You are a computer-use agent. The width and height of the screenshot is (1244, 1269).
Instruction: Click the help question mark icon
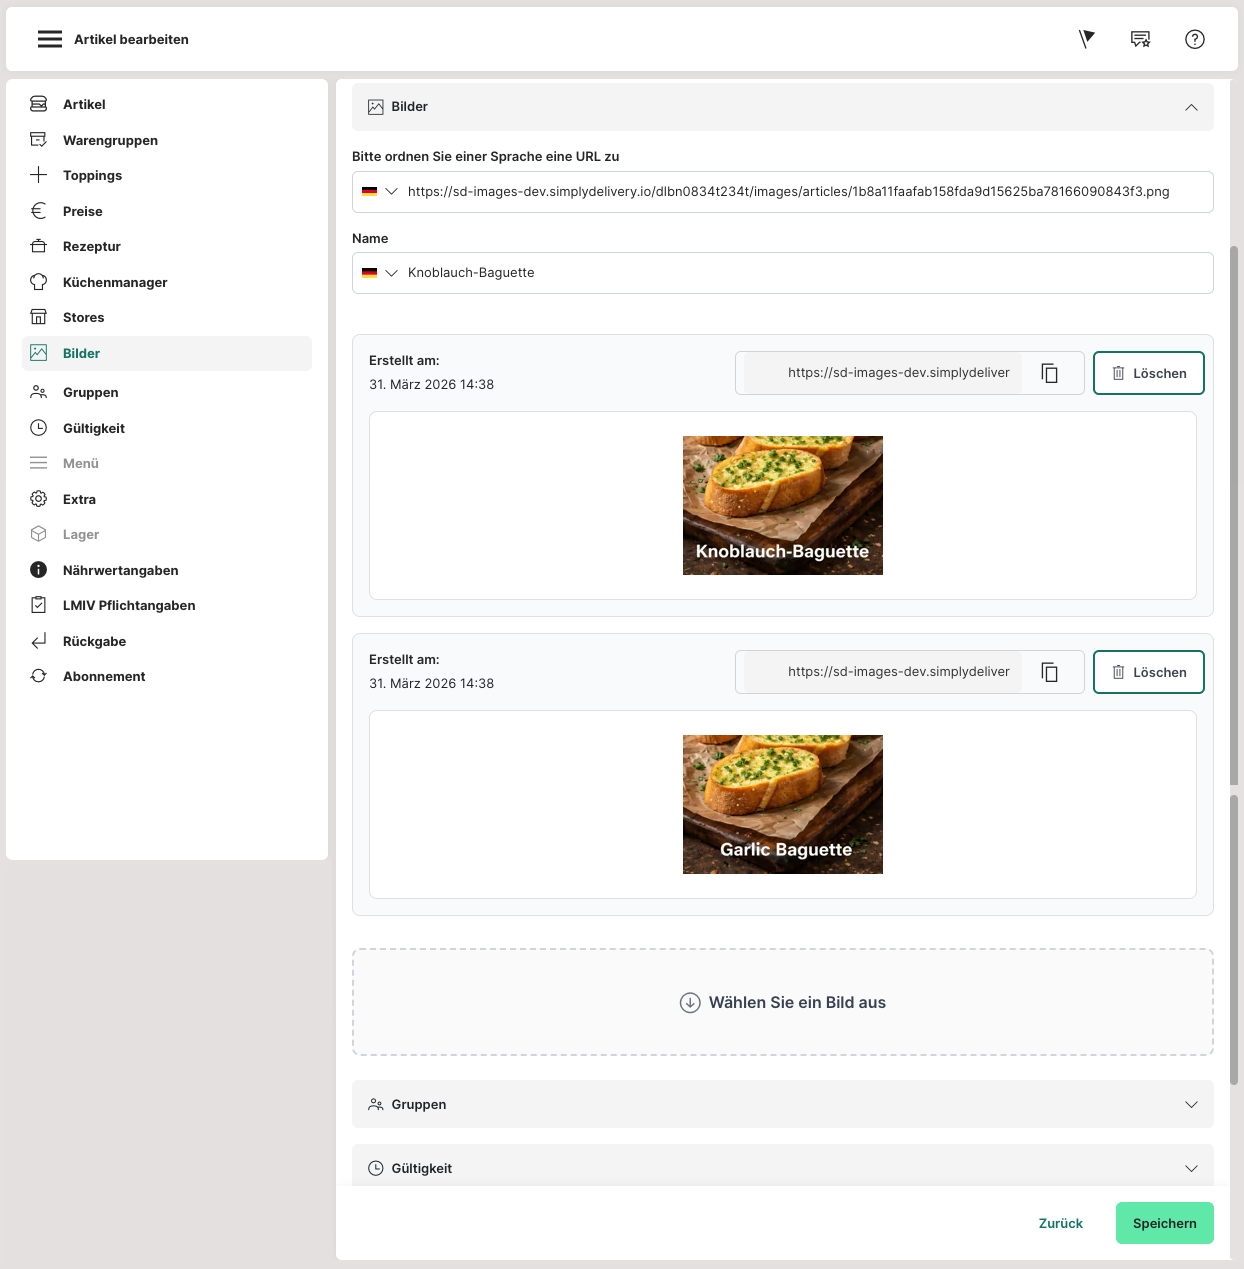[1194, 39]
